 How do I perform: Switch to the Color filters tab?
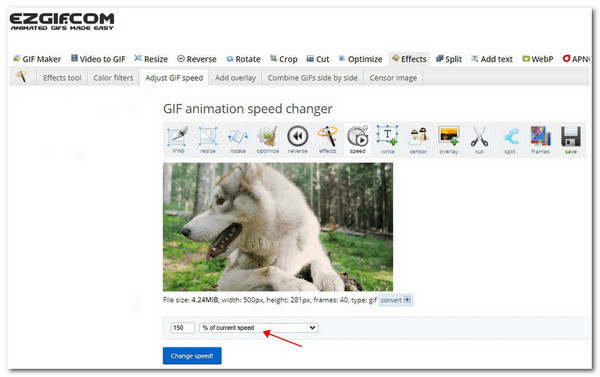tap(113, 78)
